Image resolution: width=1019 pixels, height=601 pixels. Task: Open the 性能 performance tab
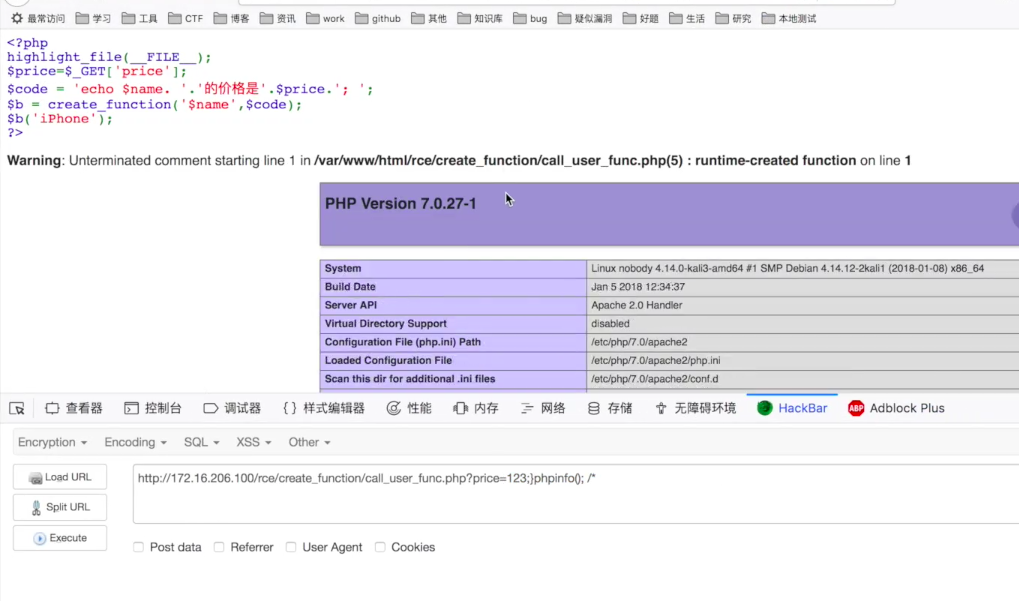pos(409,408)
